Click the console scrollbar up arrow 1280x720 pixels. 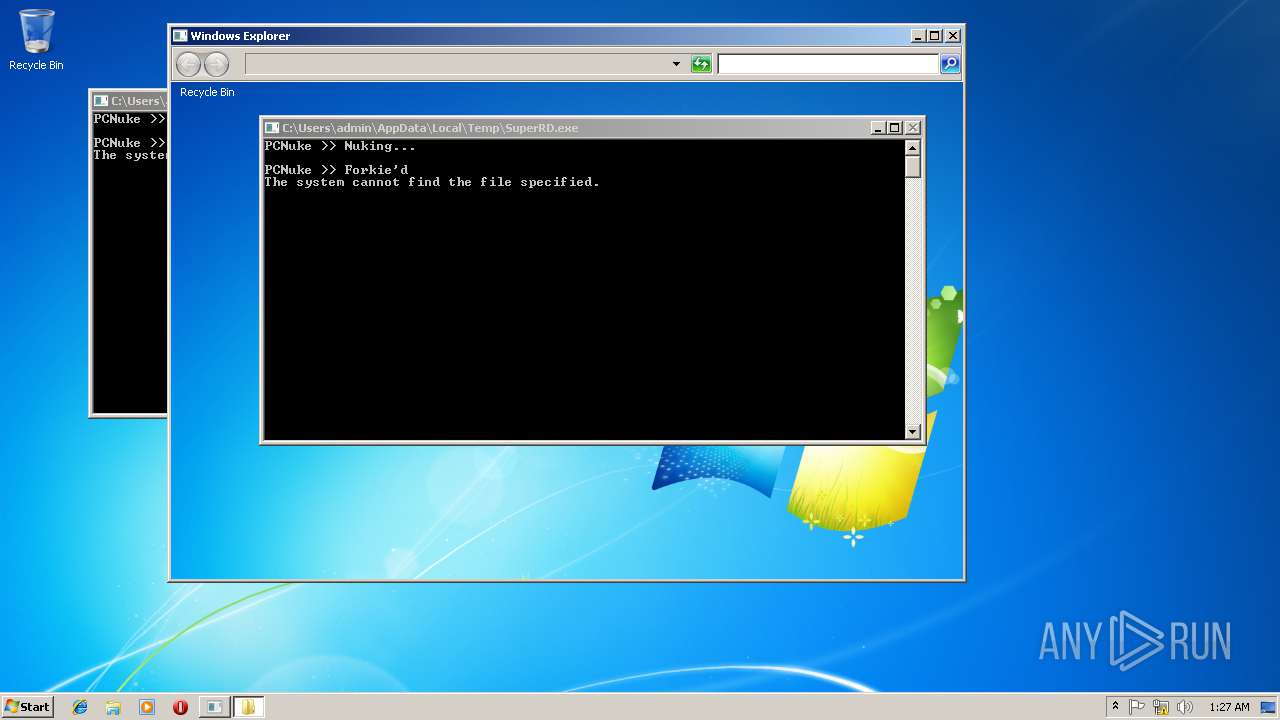pyautogui.click(x=912, y=147)
